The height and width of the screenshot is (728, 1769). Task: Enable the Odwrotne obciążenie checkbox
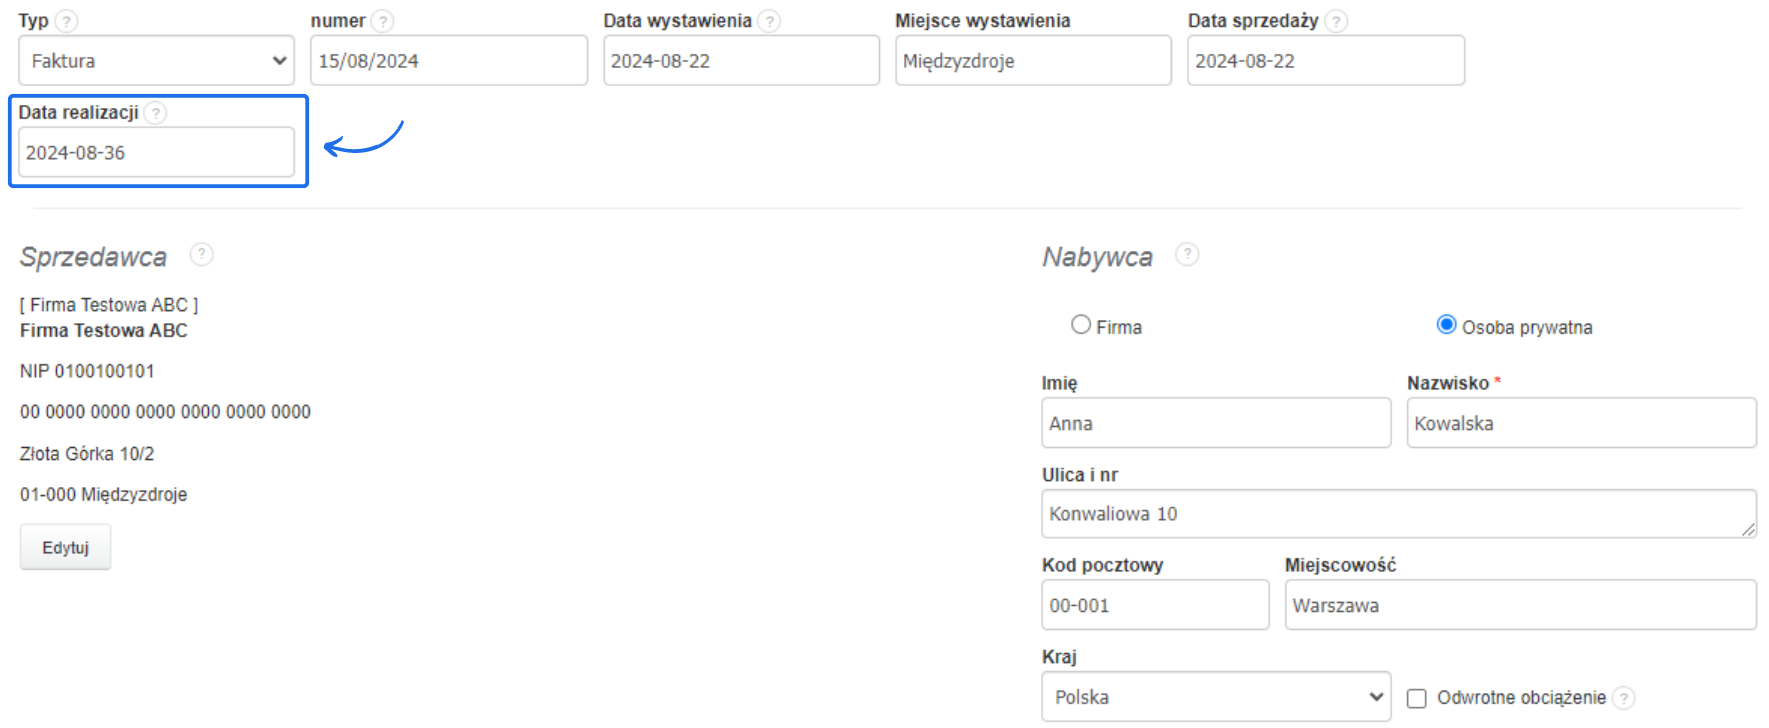(1417, 698)
